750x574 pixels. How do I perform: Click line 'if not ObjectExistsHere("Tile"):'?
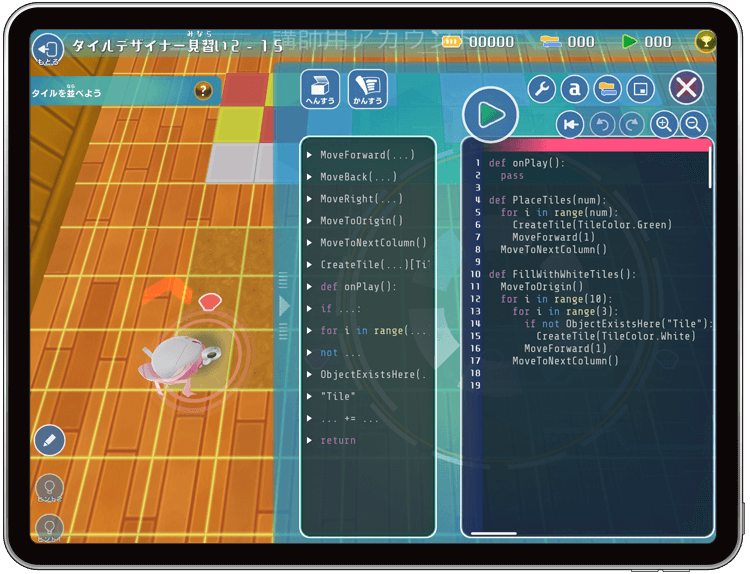[618, 324]
